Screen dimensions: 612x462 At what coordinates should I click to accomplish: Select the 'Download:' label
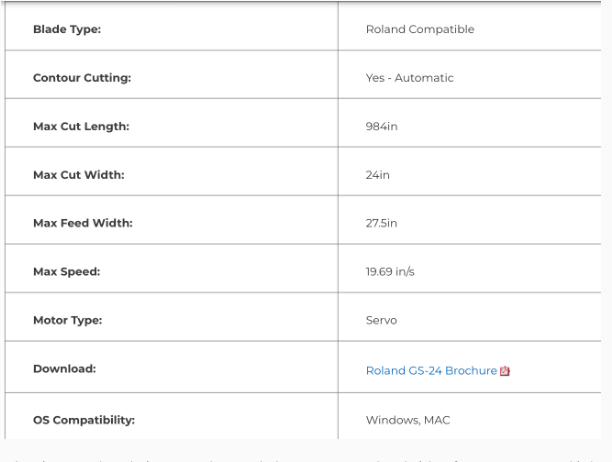[64, 369]
